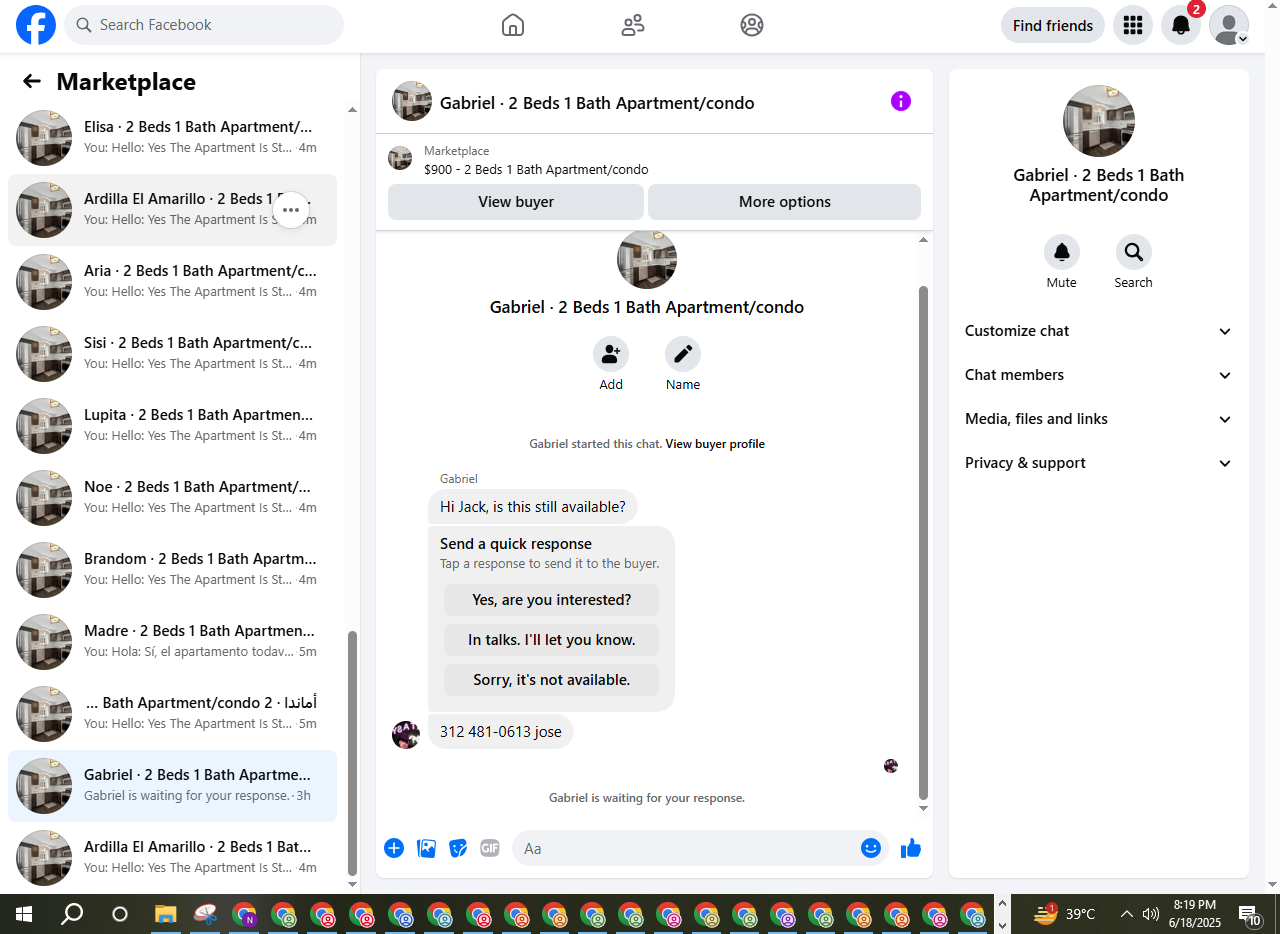Screen dimensions: 1280x934
Task: Open File Explorer from the taskbar
Action: (x=165, y=914)
